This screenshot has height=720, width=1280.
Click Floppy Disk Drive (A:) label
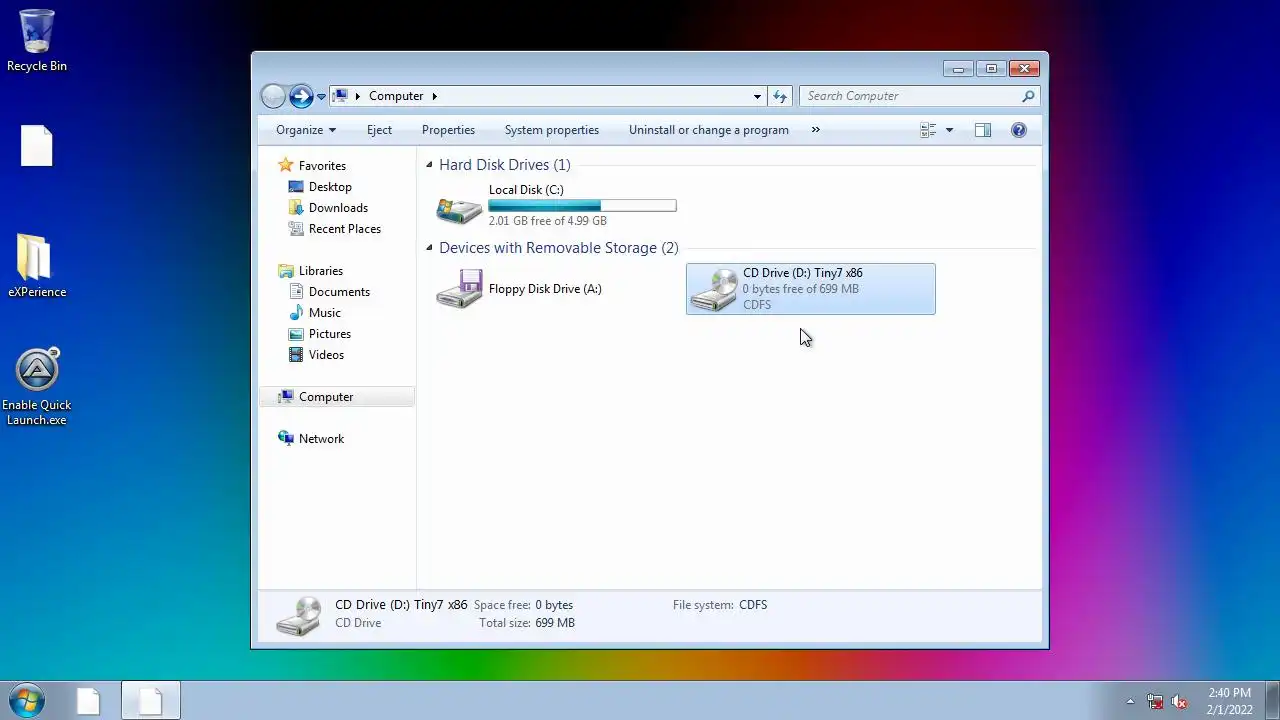tap(545, 289)
